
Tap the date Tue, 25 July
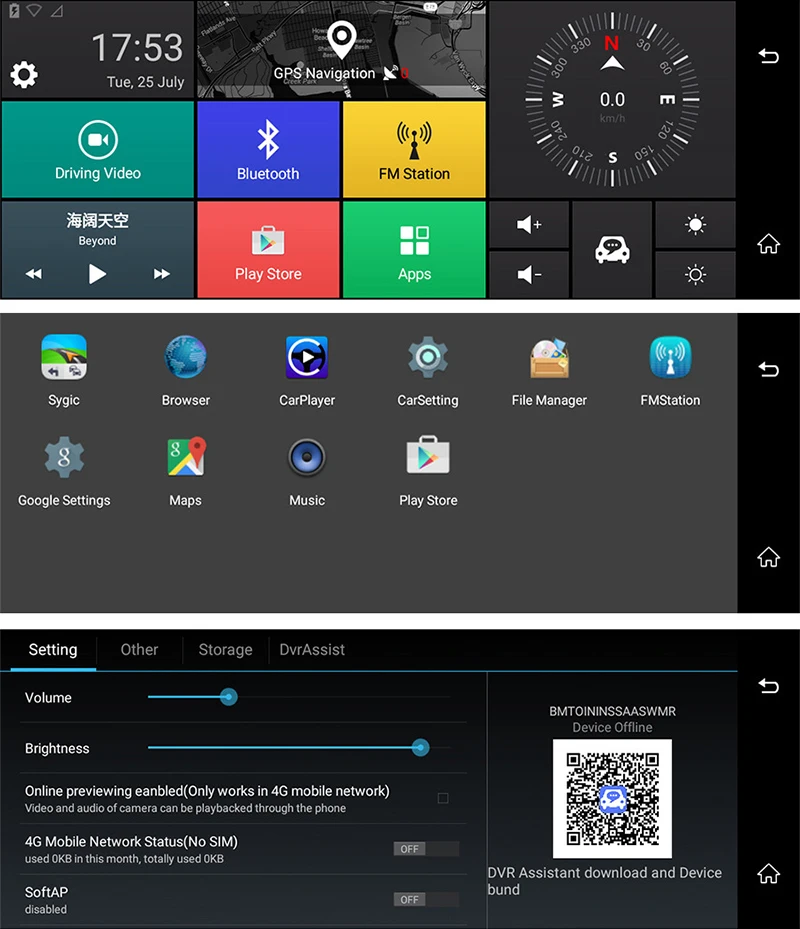145,82
